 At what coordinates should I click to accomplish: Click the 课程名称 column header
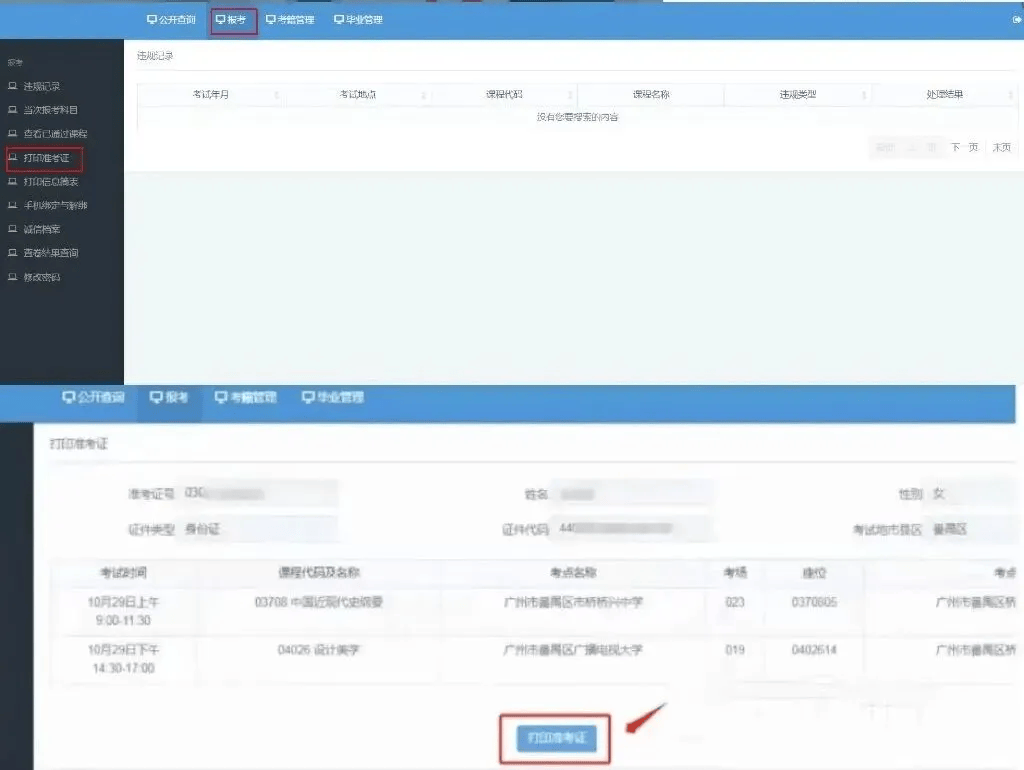coord(651,95)
